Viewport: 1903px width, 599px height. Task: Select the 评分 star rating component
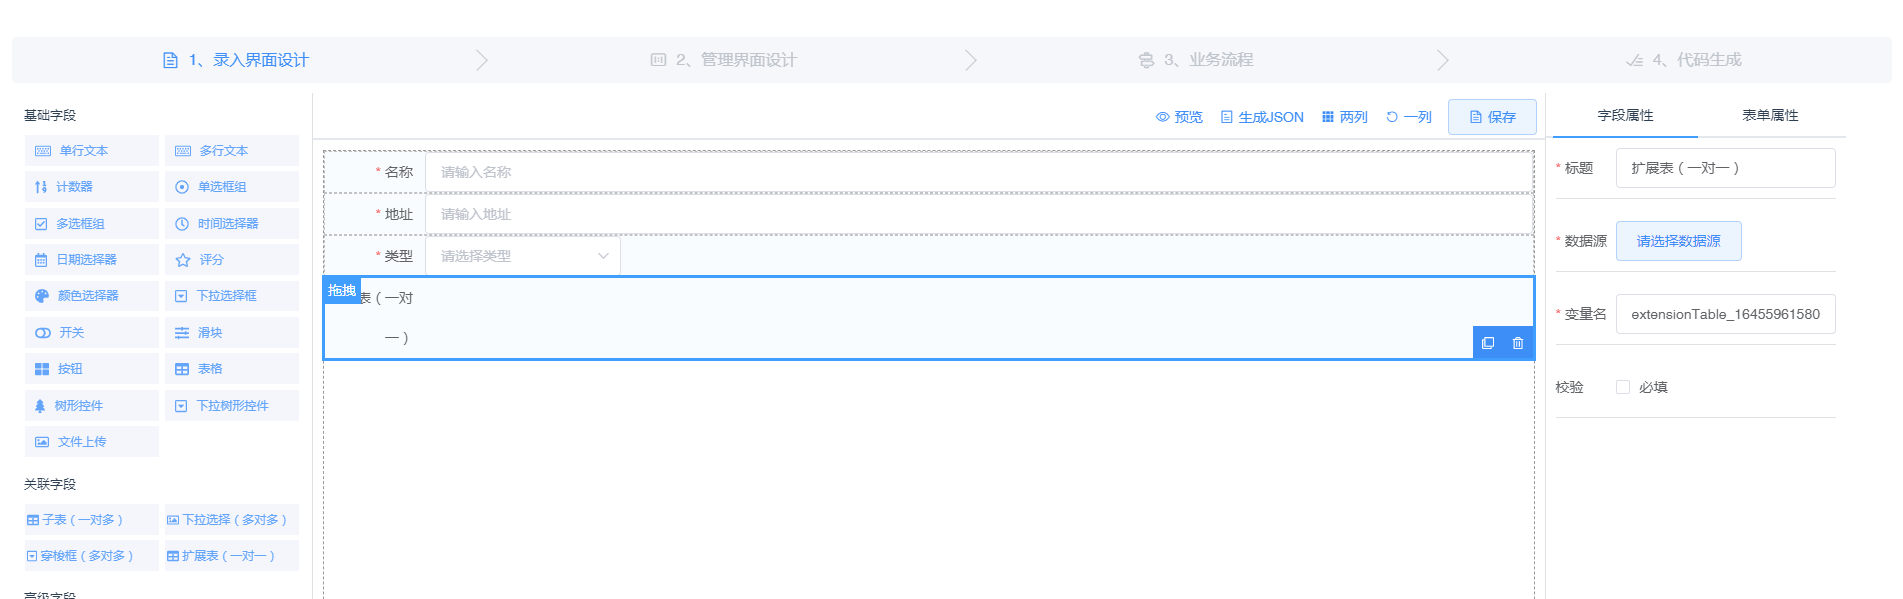click(232, 260)
